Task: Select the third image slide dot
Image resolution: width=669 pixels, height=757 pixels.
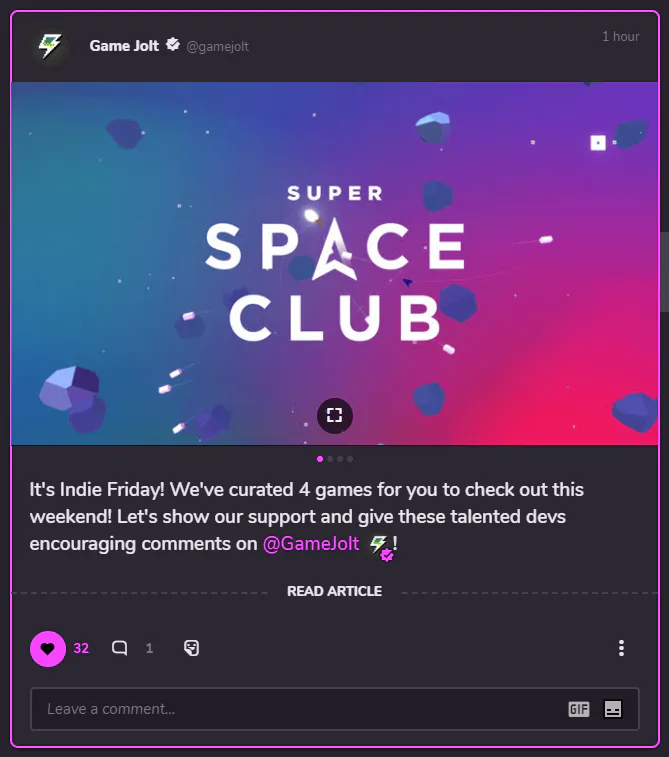Action: [x=340, y=459]
